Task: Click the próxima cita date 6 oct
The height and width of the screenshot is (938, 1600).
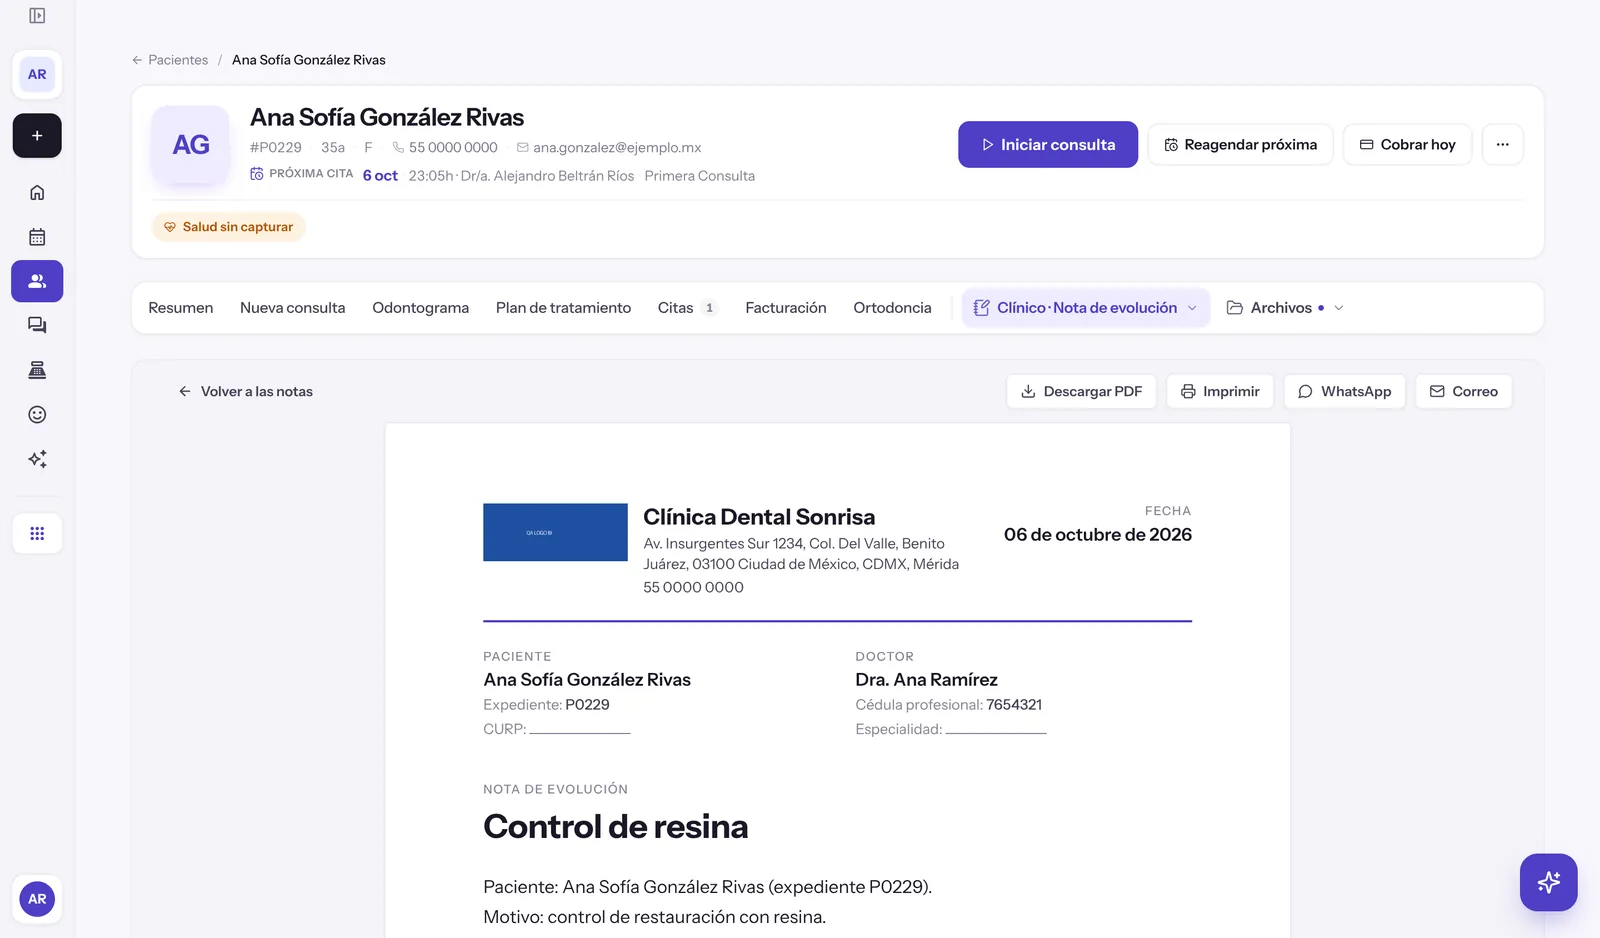Action: pyautogui.click(x=380, y=175)
